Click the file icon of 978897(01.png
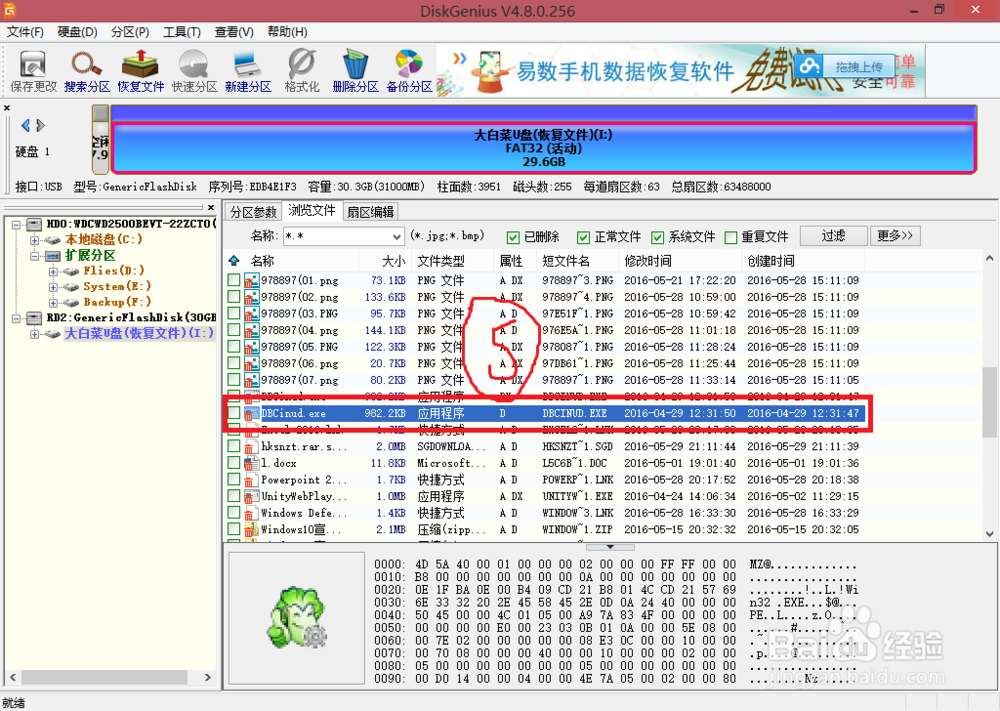The height and width of the screenshot is (711, 1000). tap(251, 280)
